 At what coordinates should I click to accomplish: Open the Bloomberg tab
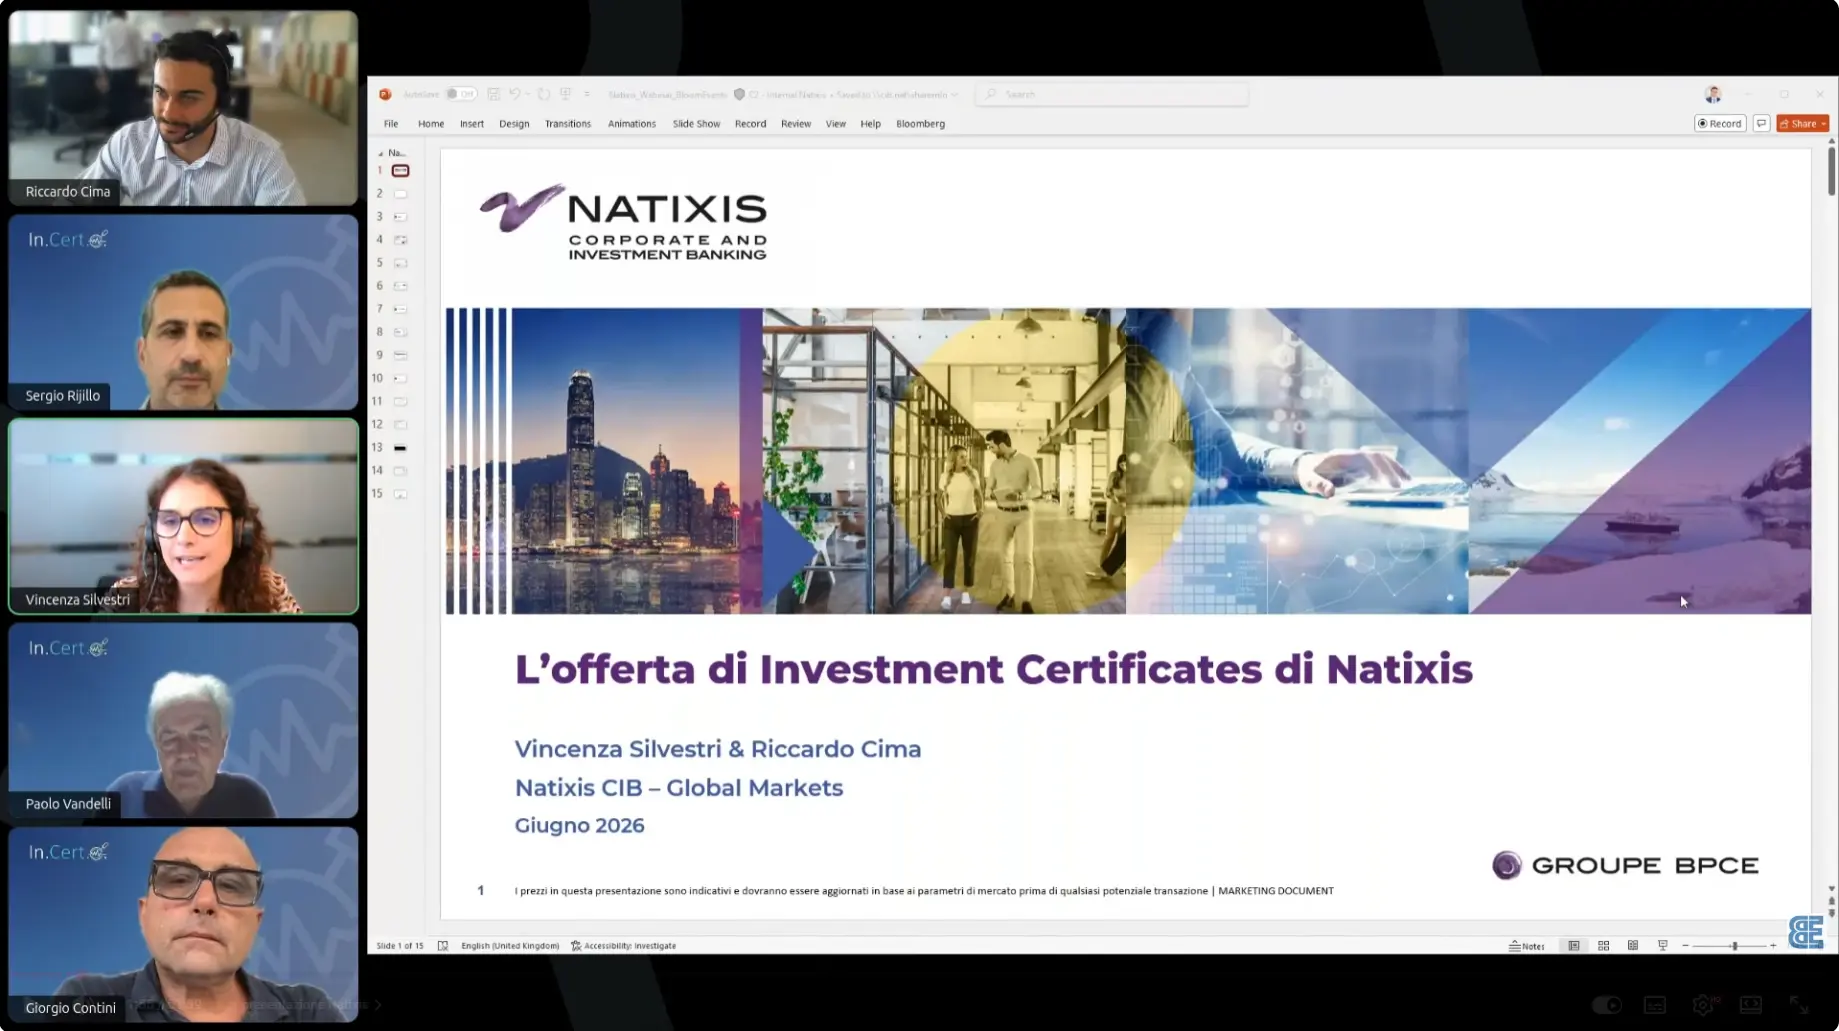[921, 124]
